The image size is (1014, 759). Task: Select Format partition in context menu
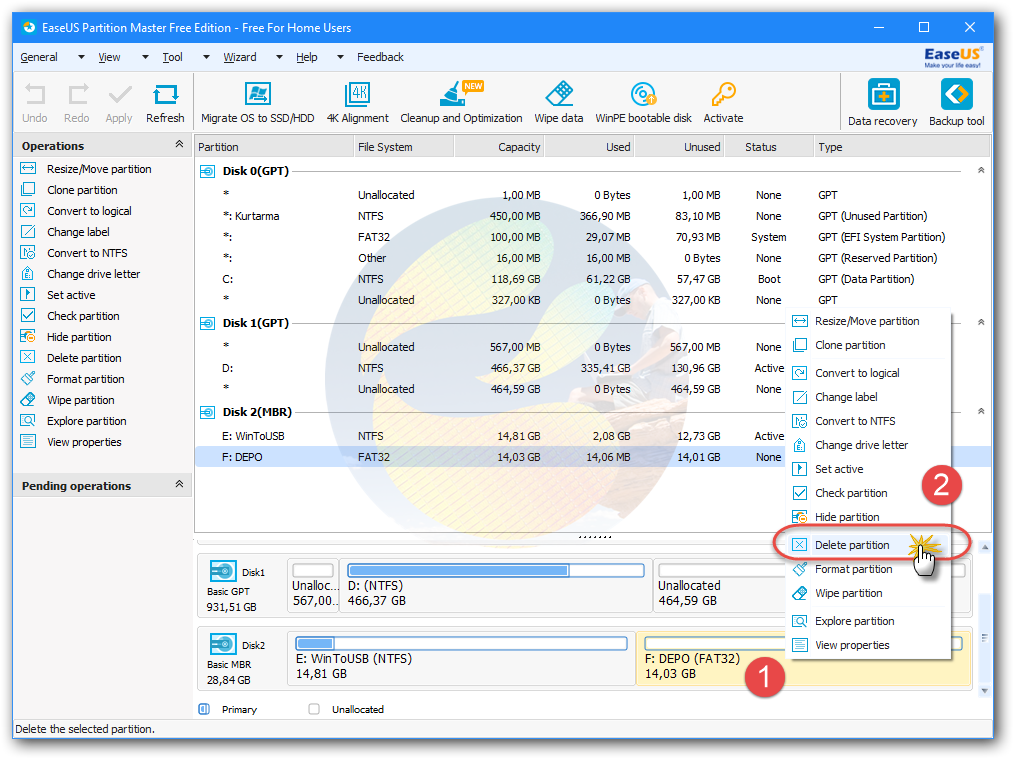[868, 570]
